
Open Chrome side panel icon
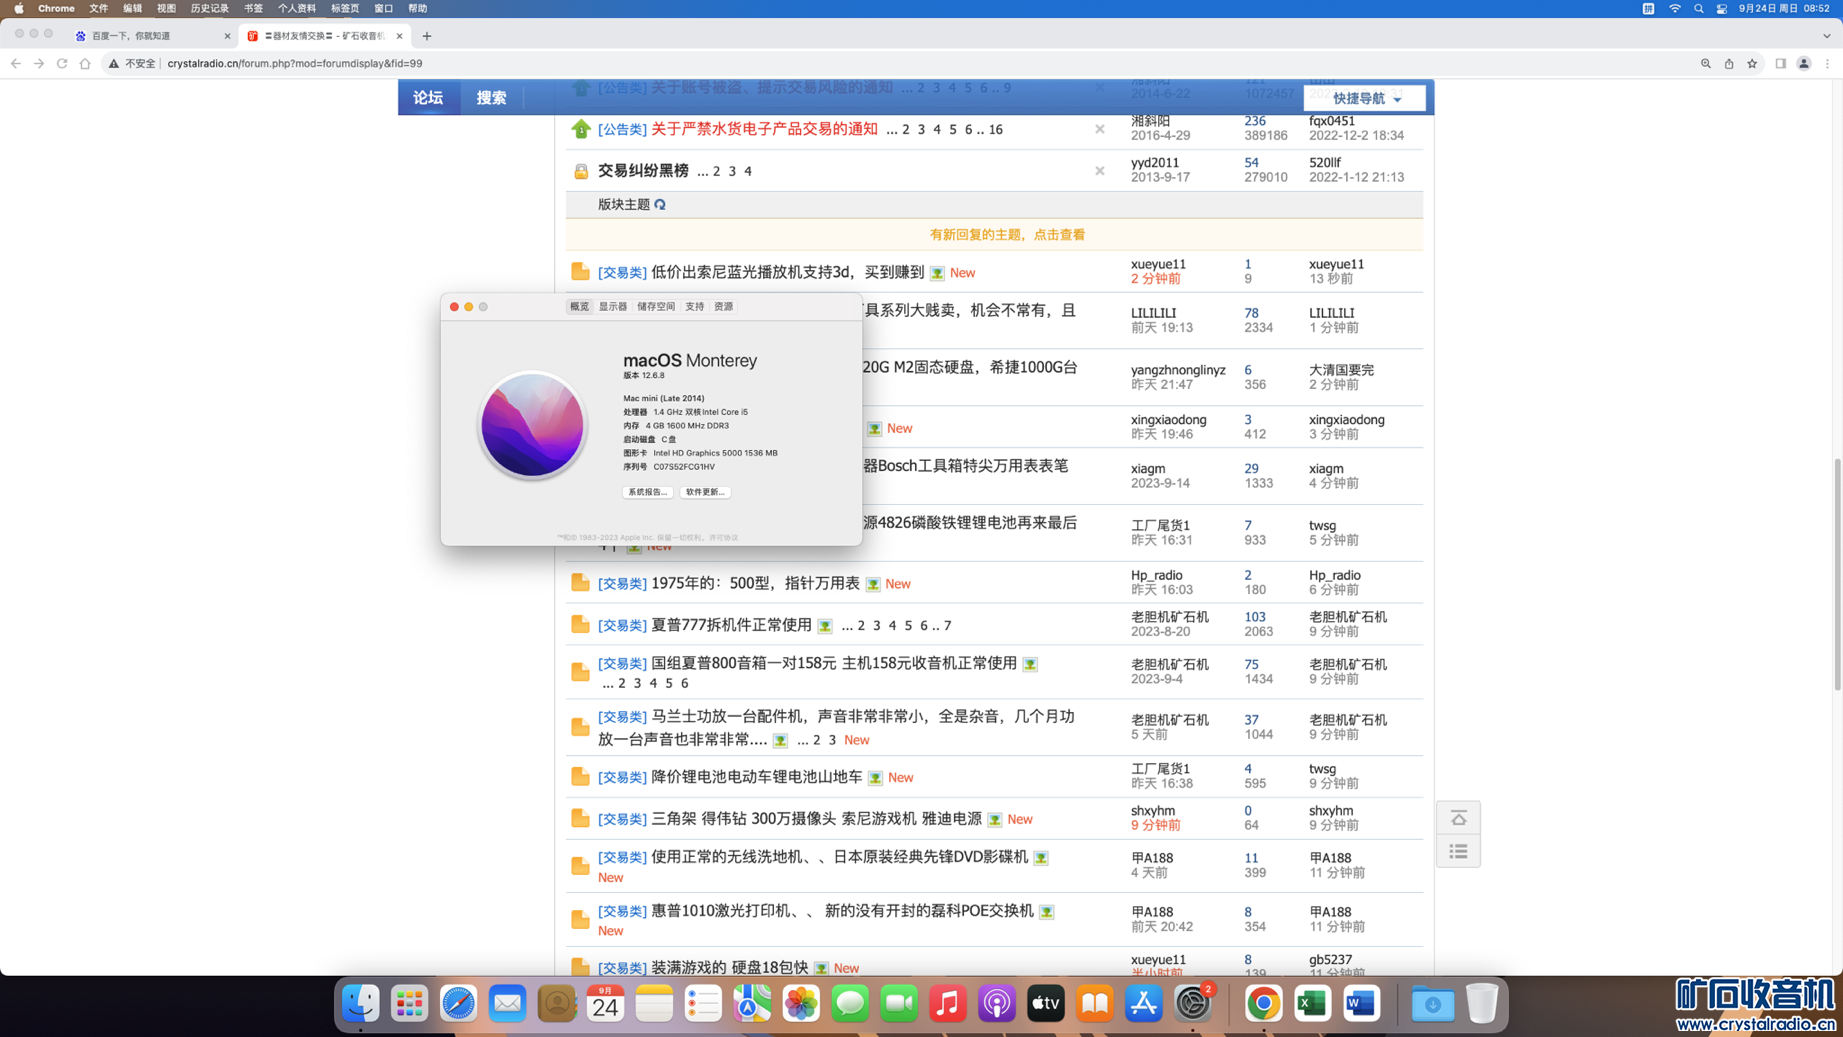[1781, 63]
